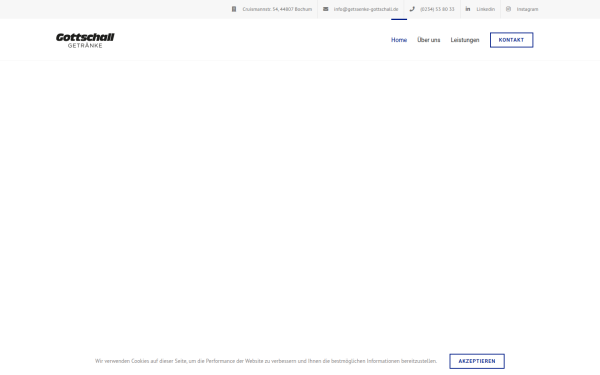The height and width of the screenshot is (375, 600).
Task: Accept cookies with AKZEPTIEREN button
Action: [477, 361]
